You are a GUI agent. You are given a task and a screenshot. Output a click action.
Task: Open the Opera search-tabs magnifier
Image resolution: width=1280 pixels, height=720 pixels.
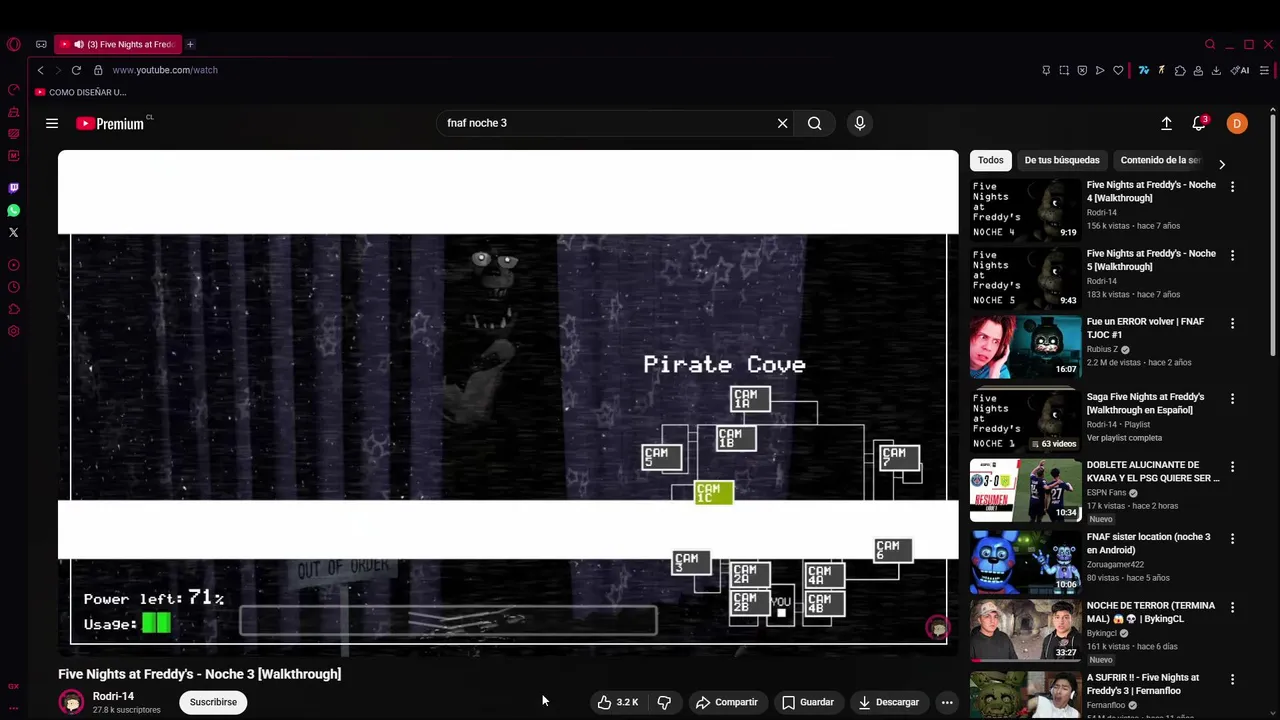click(1210, 44)
